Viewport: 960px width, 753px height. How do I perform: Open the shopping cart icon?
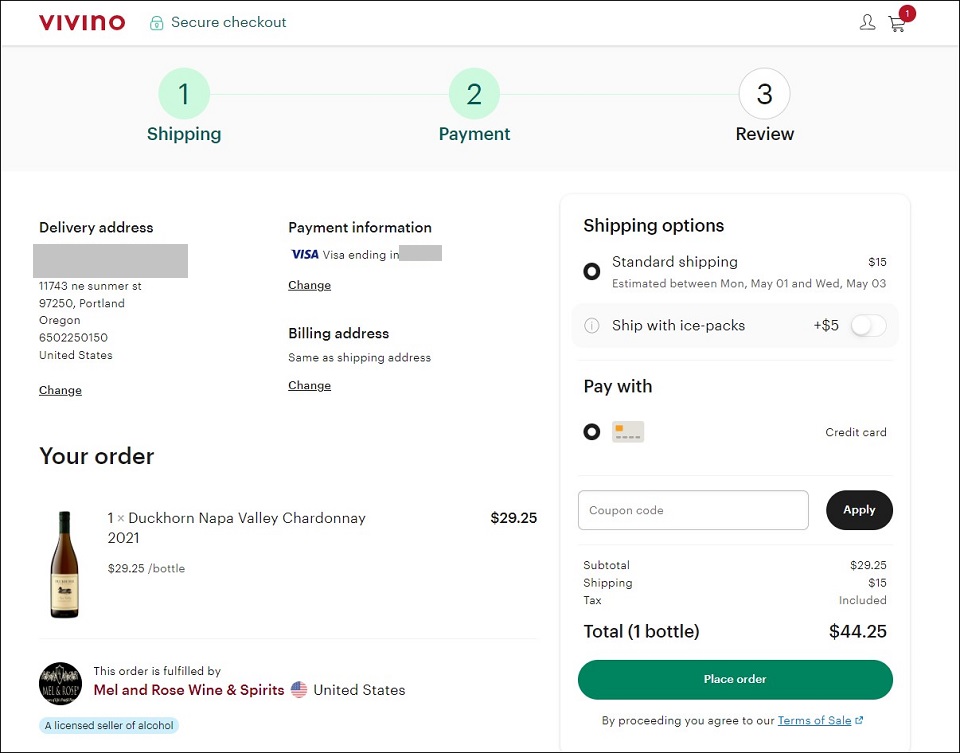pyautogui.click(x=897, y=24)
